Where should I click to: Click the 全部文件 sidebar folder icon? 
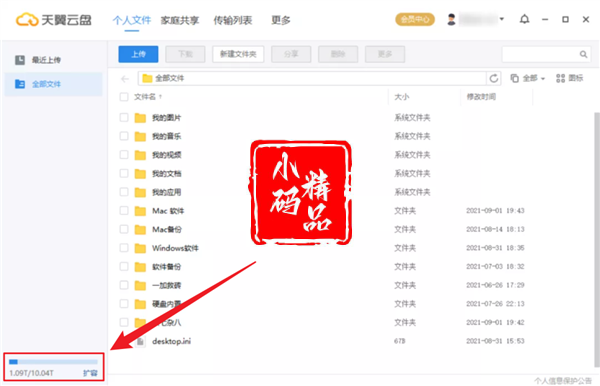click(x=20, y=84)
